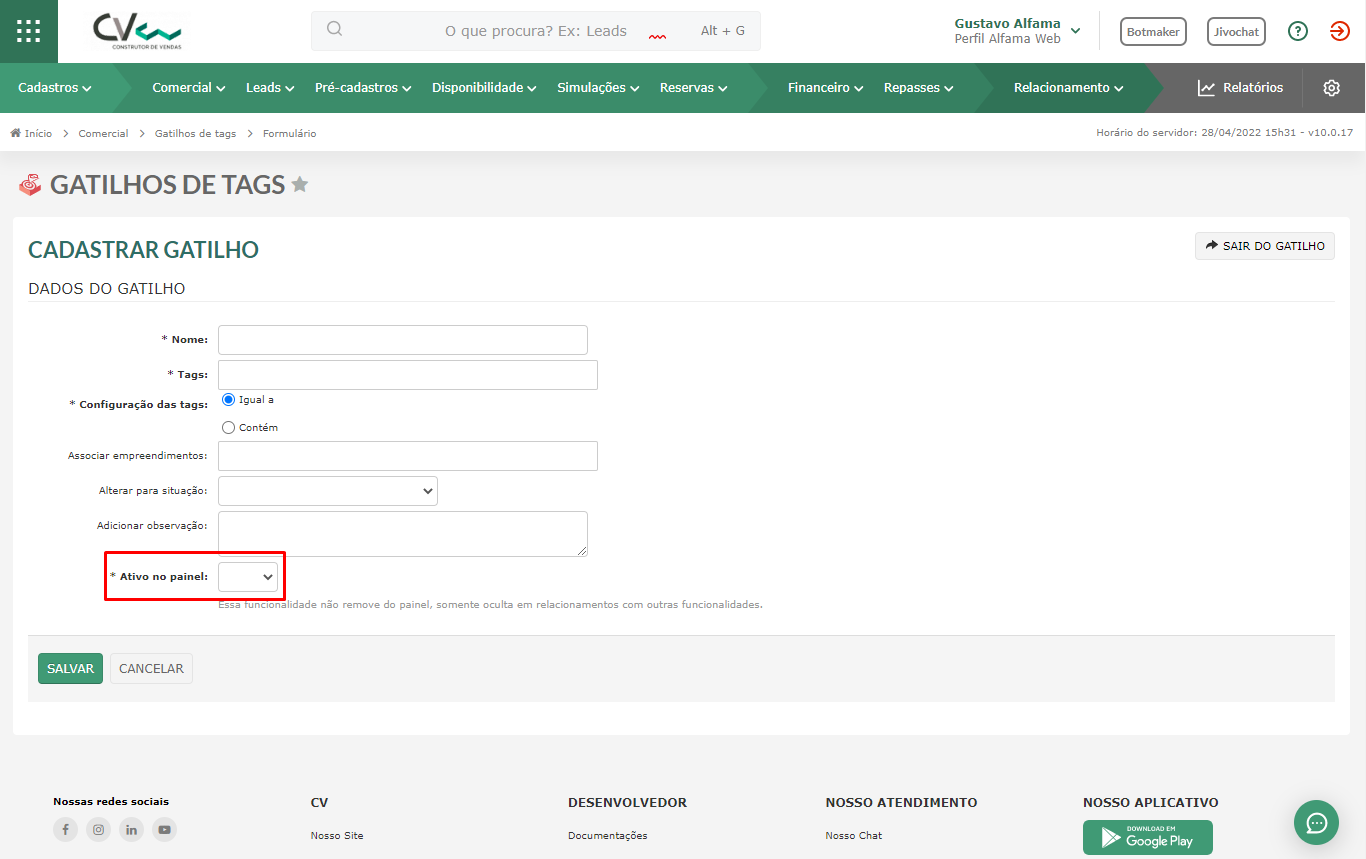Go to Comercial in breadcrumb

[103, 133]
